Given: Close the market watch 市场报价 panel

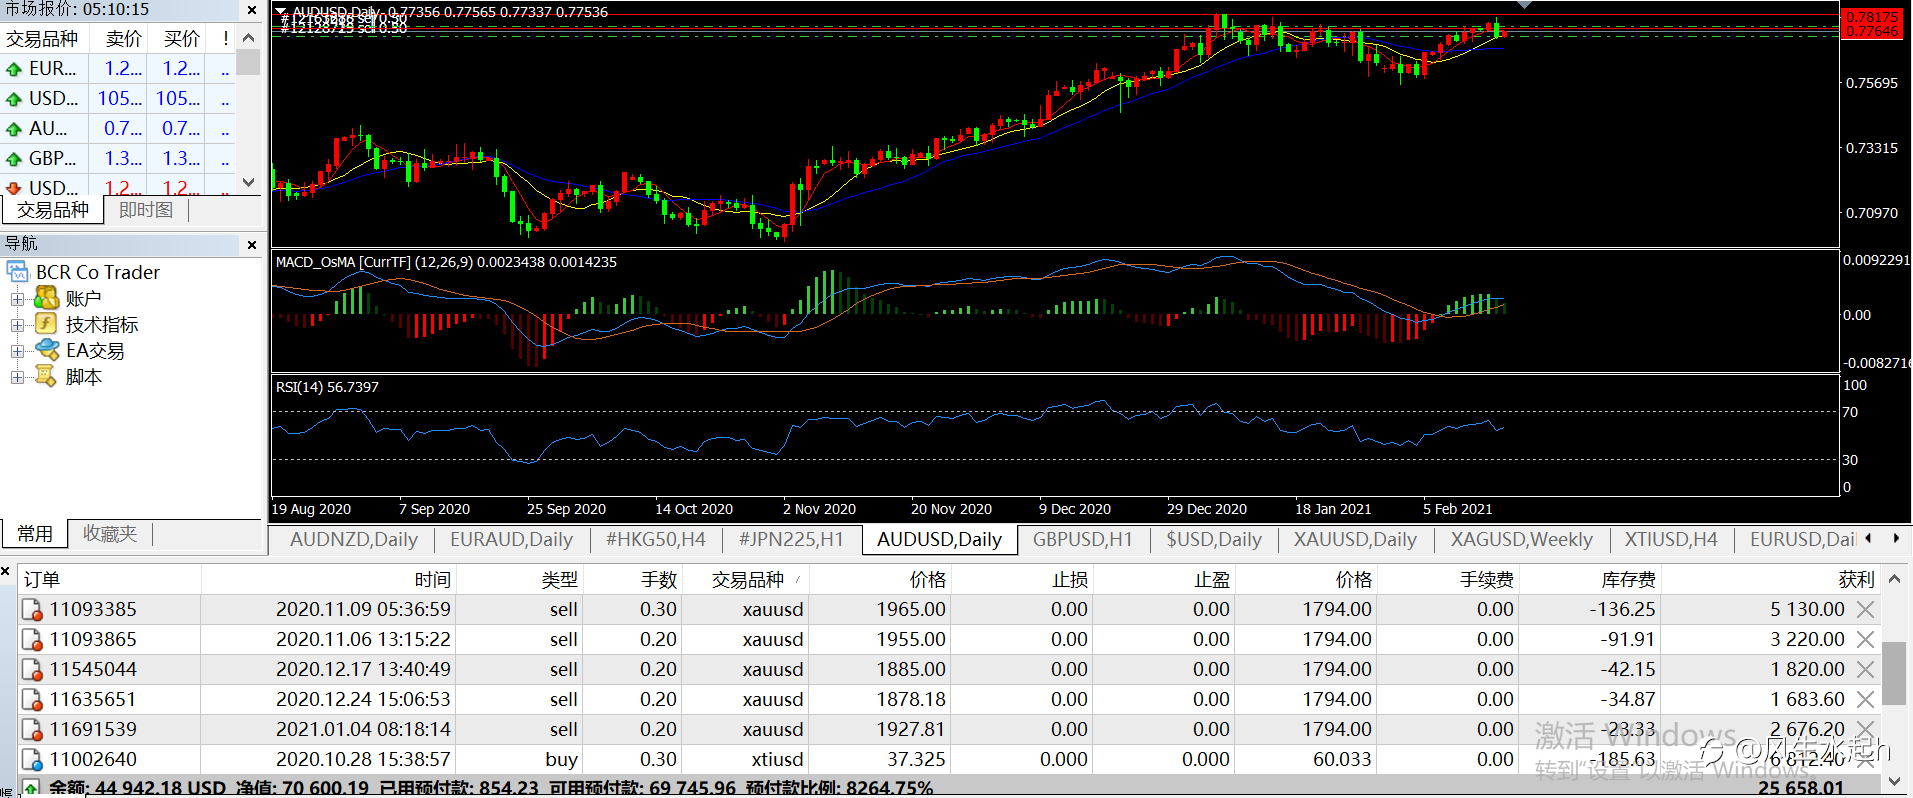Looking at the screenshot, I should (252, 10).
